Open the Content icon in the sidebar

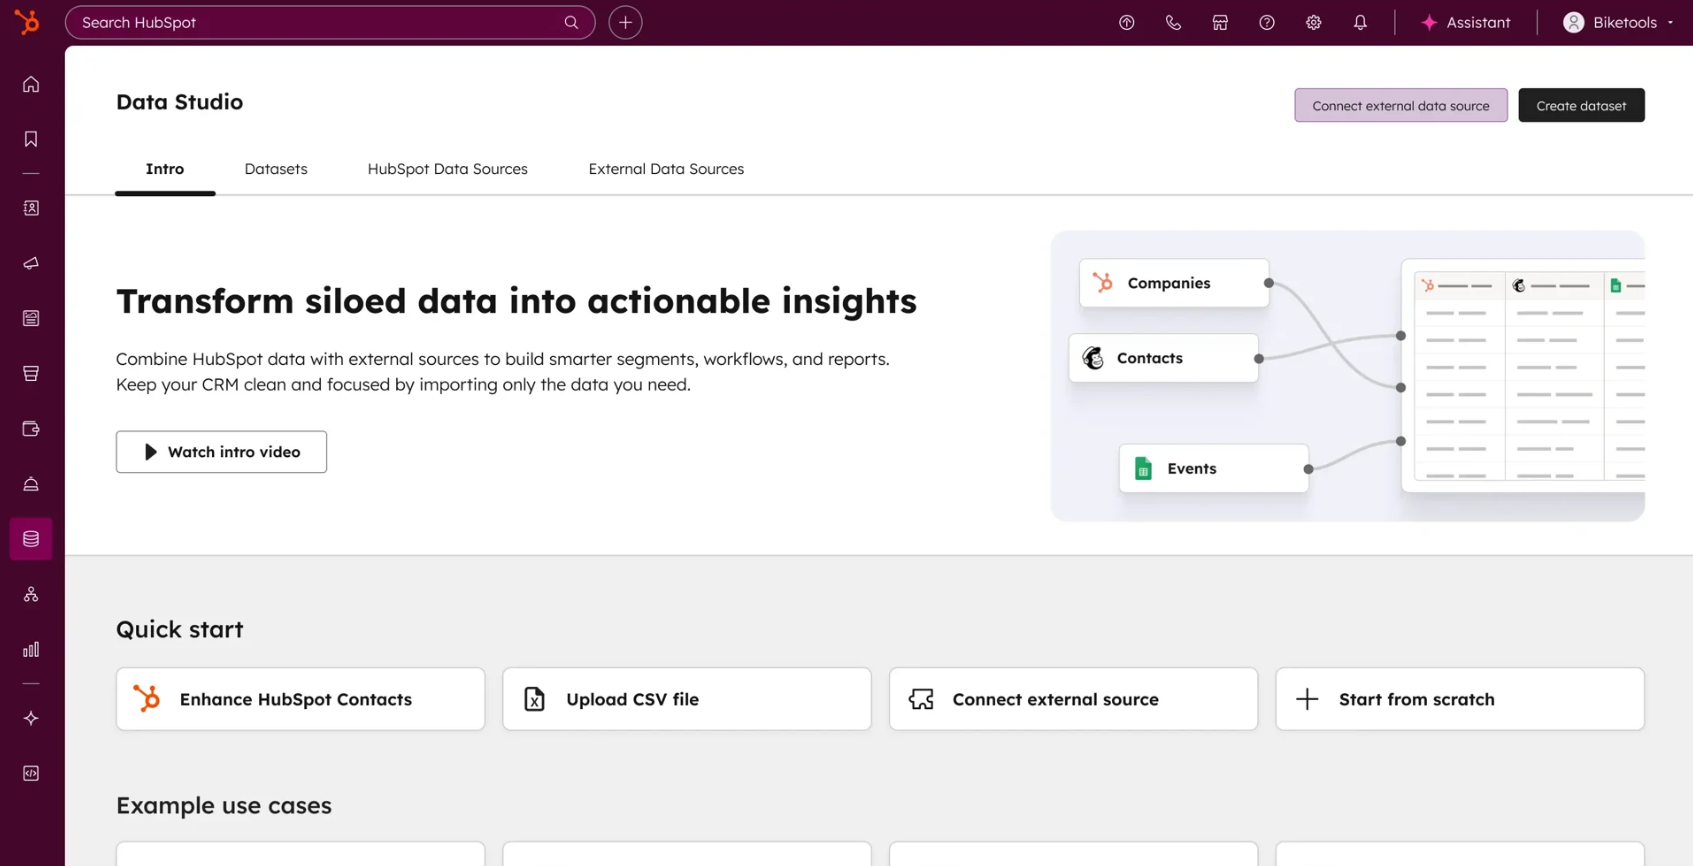pyautogui.click(x=31, y=318)
